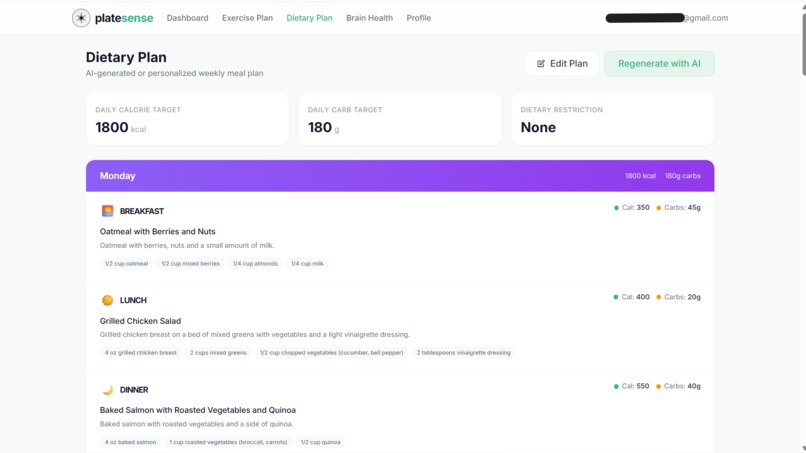Click the roasted vegetables broccoli carrots tag

coord(228,442)
